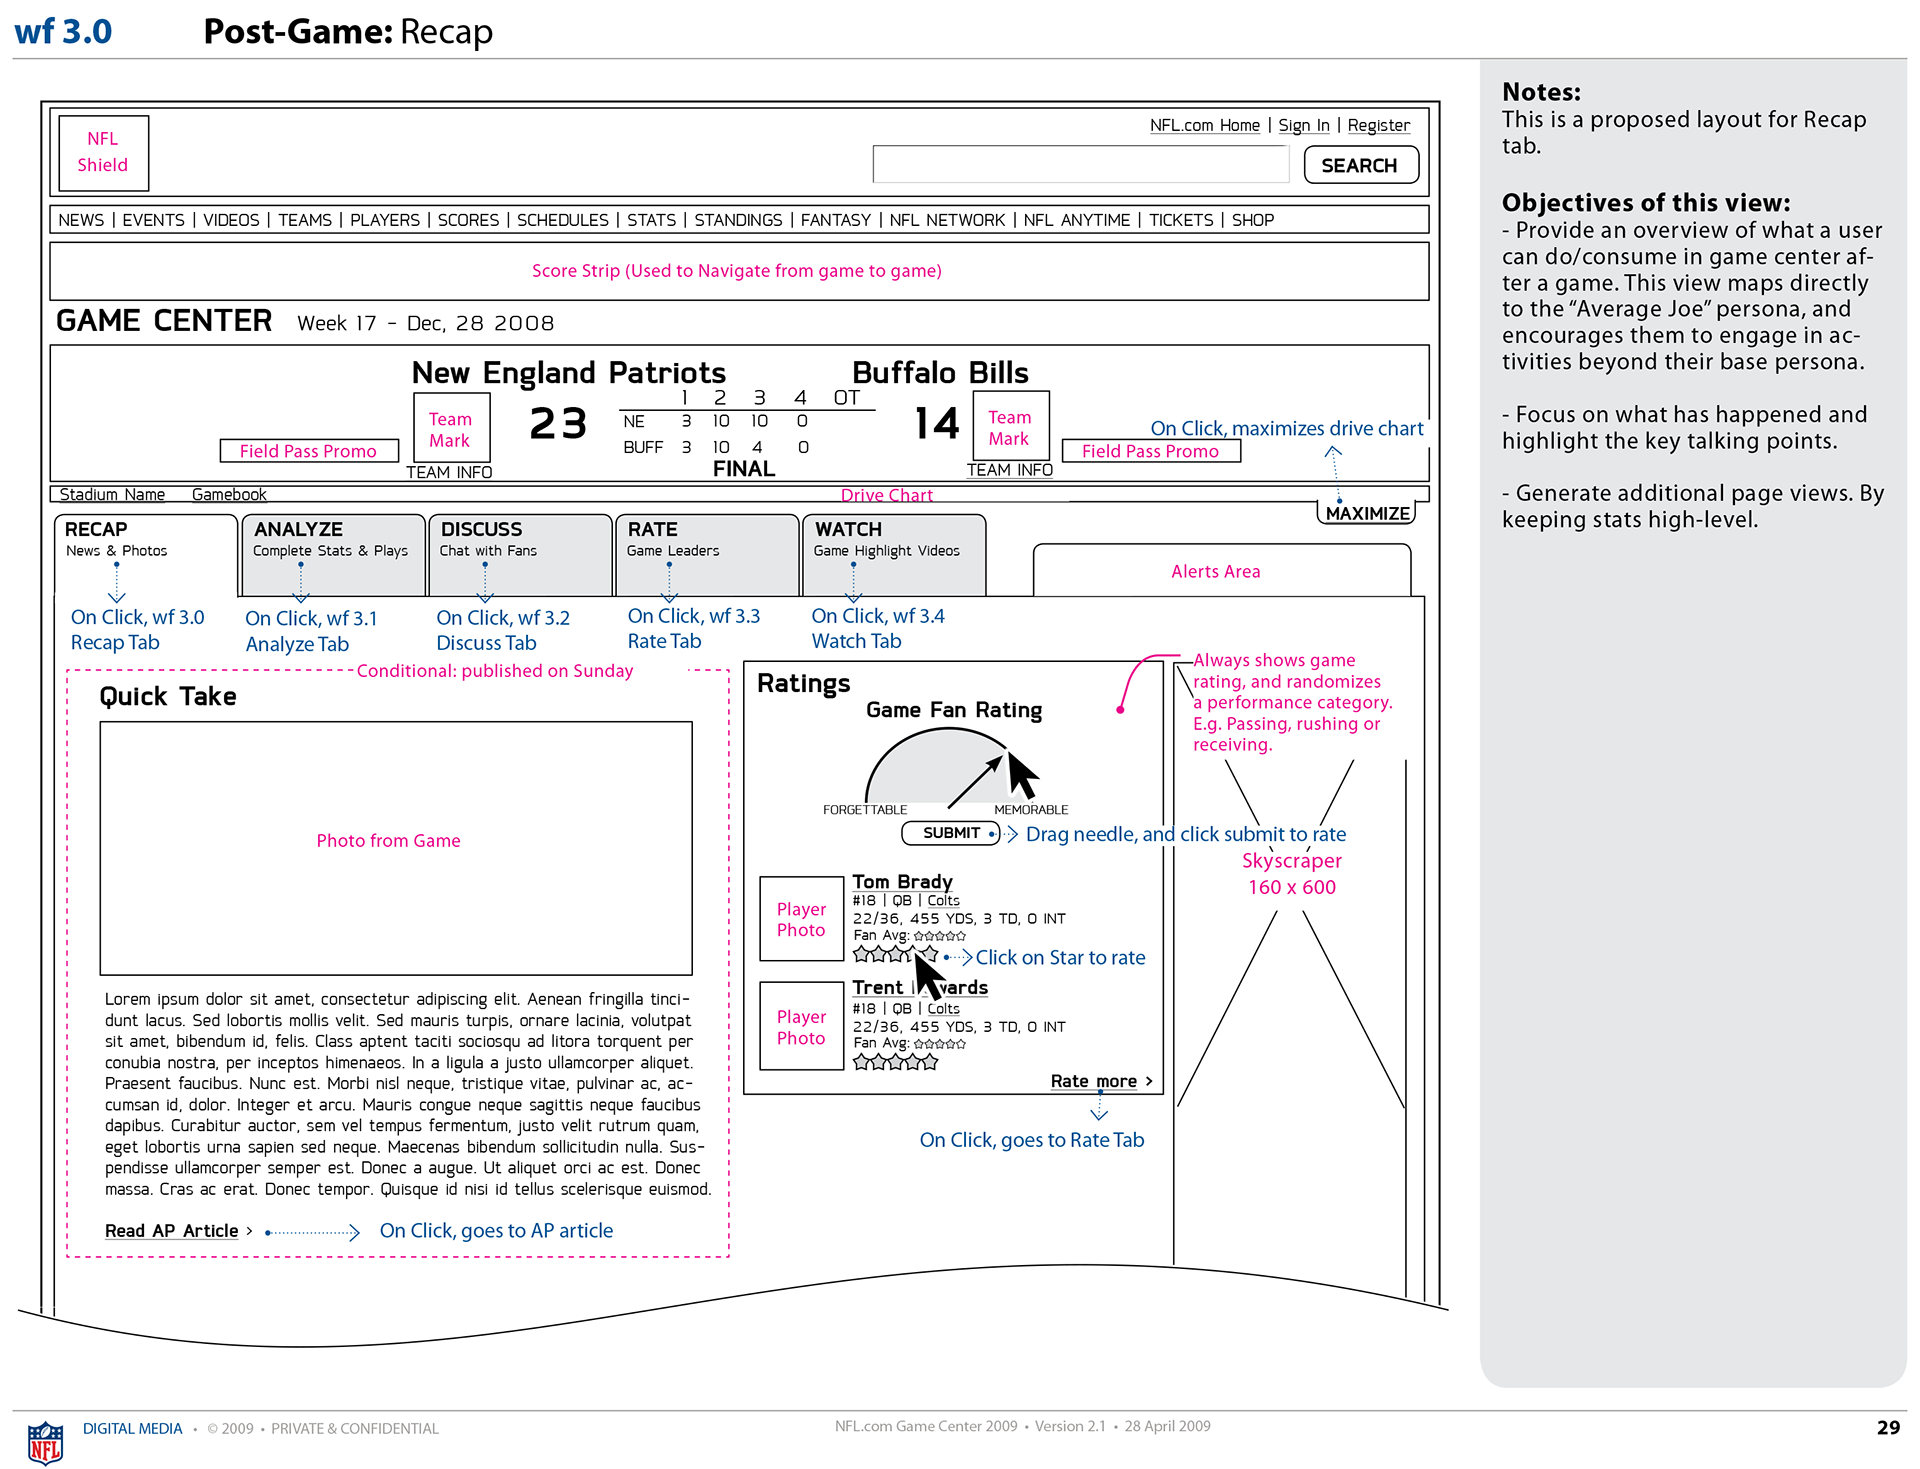Viewport: 1920px width, 1469px height.
Task: Open EVENTS in the navigation bar
Action: point(153,220)
